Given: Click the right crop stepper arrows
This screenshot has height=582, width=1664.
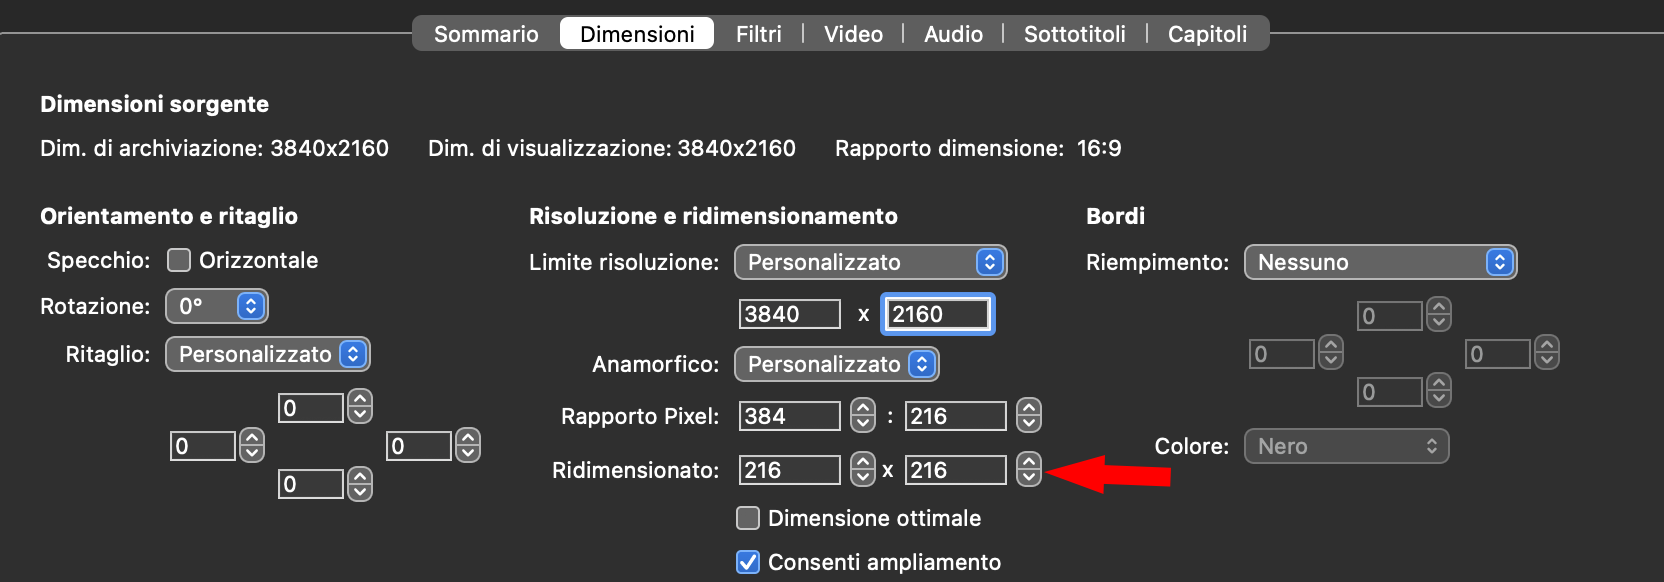Looking at the screenshot, I should 468,444.
